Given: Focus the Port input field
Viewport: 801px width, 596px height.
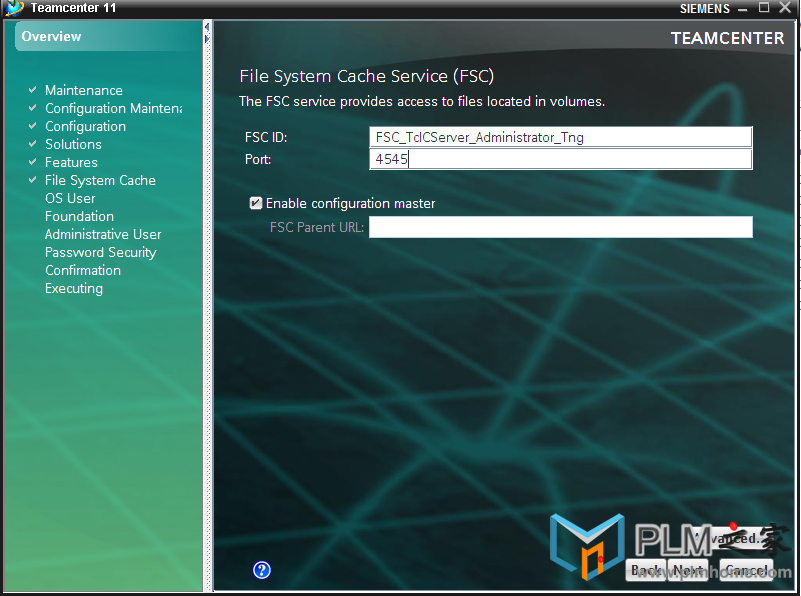Looking at the screenshot, I should click(x=560, y=159).
